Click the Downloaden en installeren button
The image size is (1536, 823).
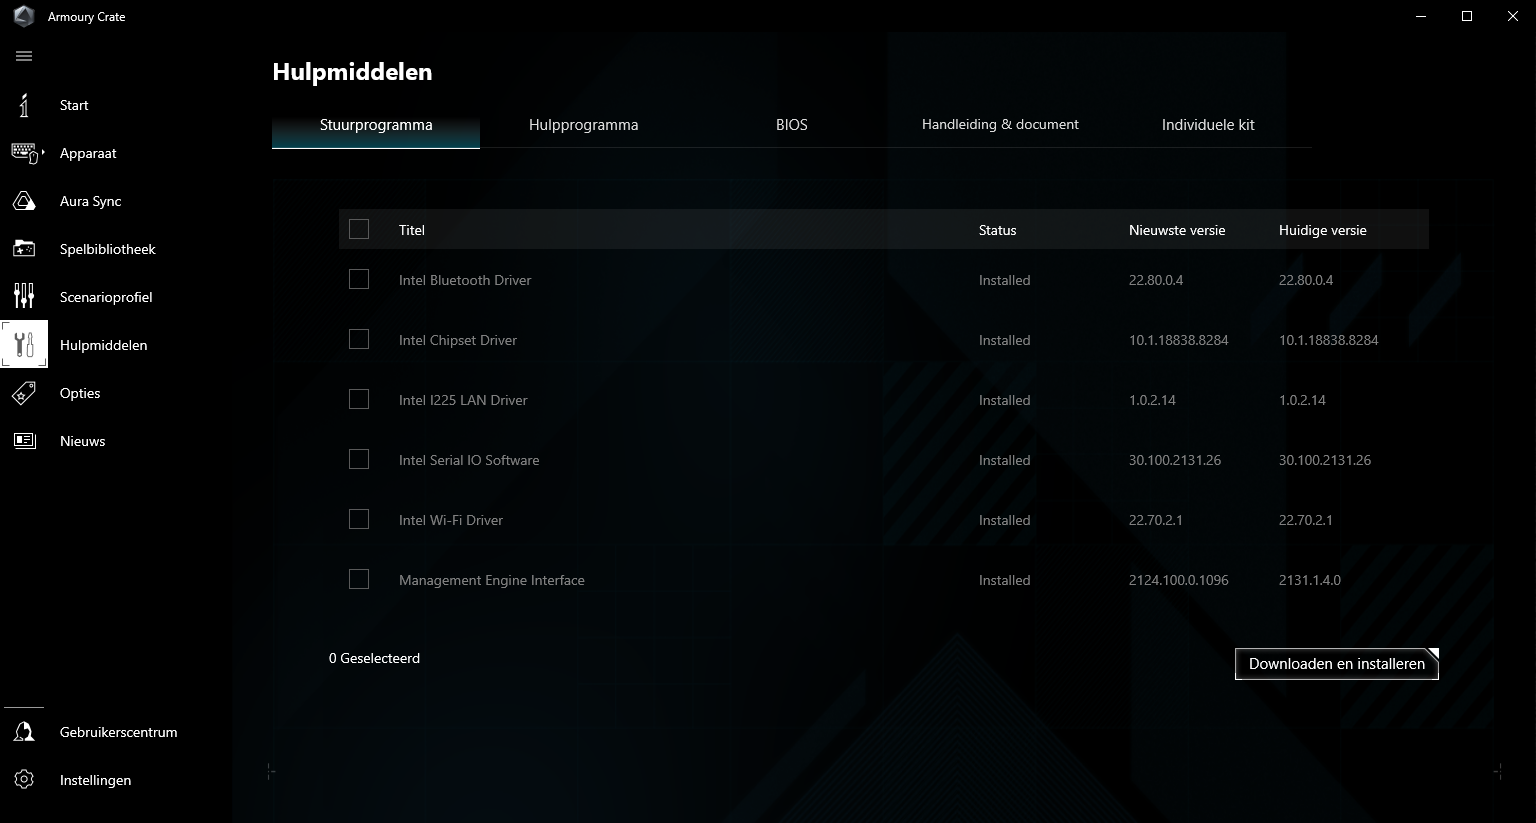[1337, 664]
